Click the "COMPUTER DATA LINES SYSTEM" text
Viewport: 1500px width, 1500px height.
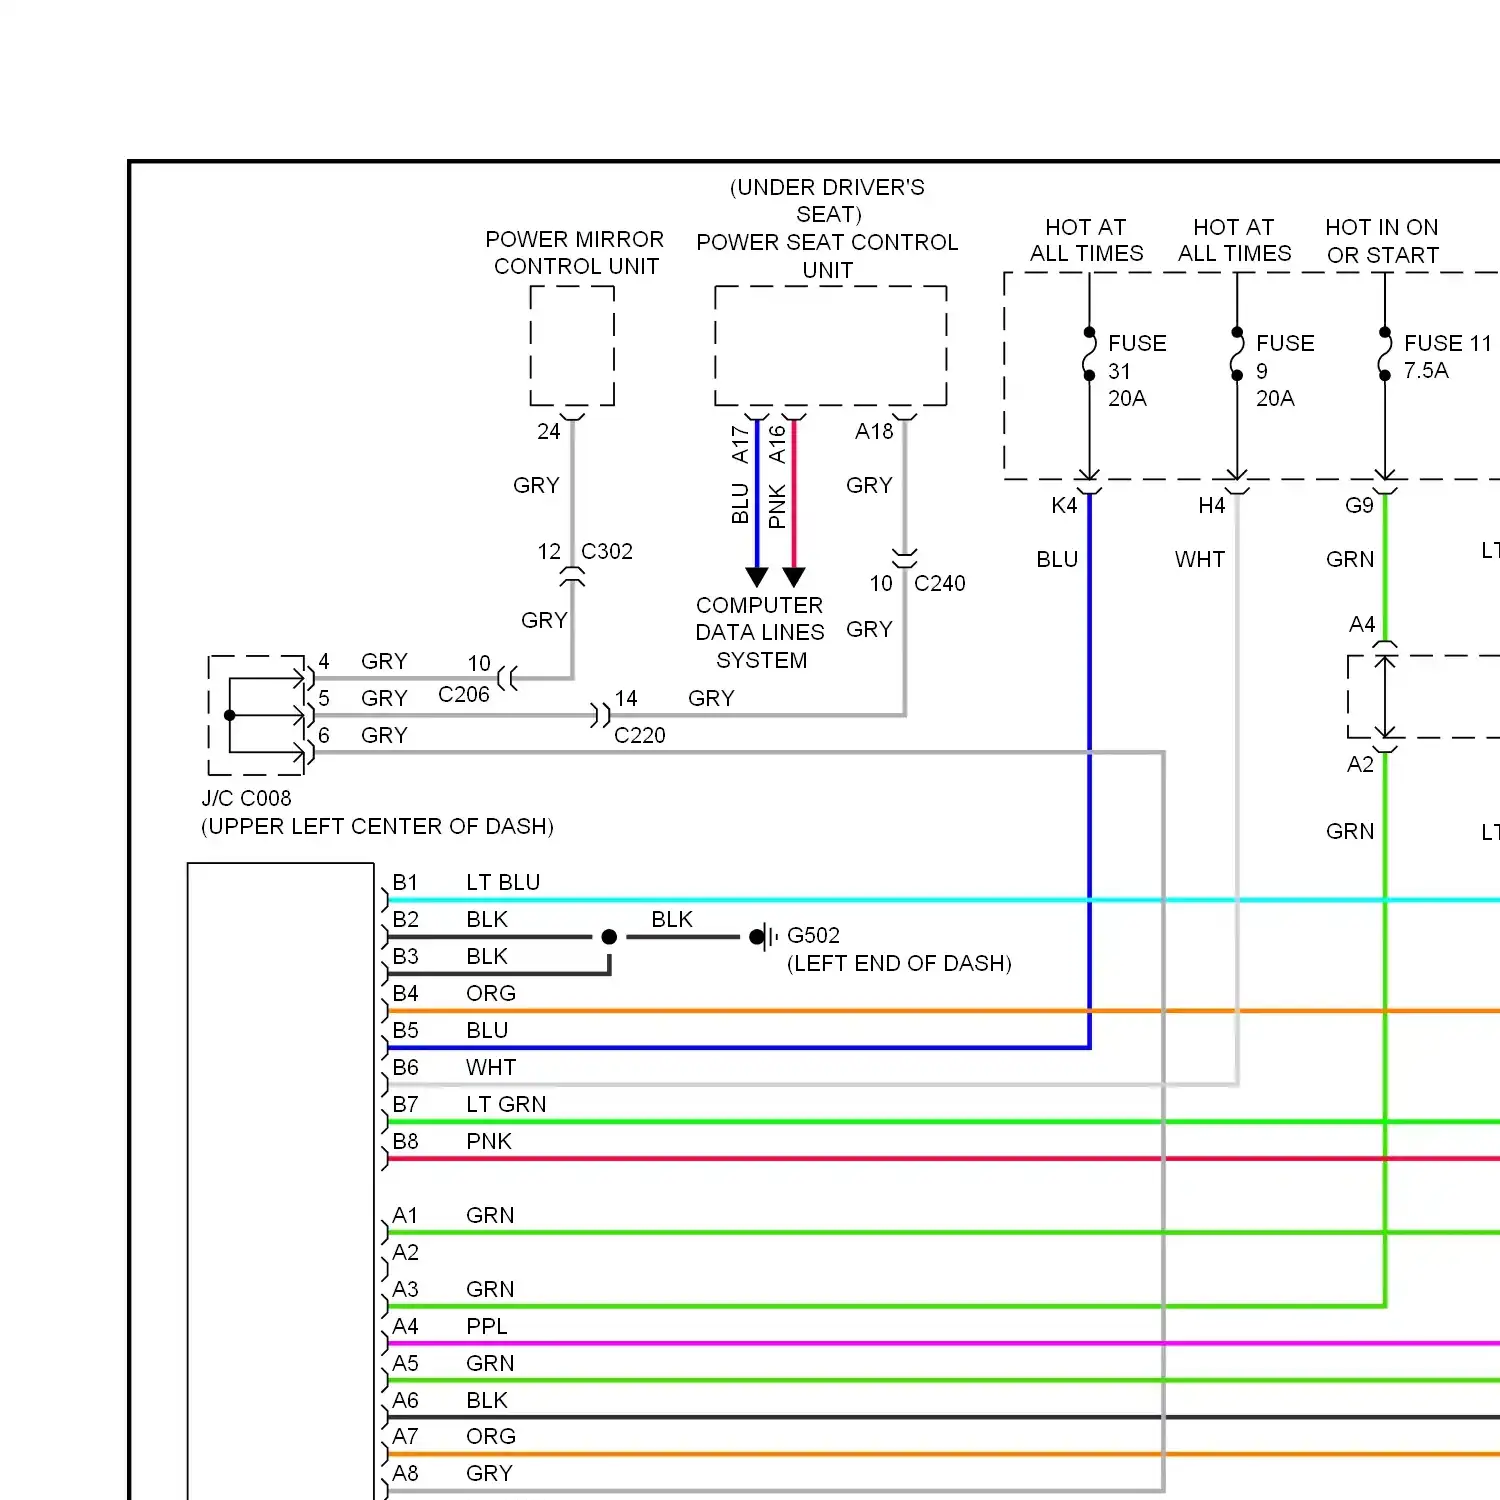tap(760, 633)
